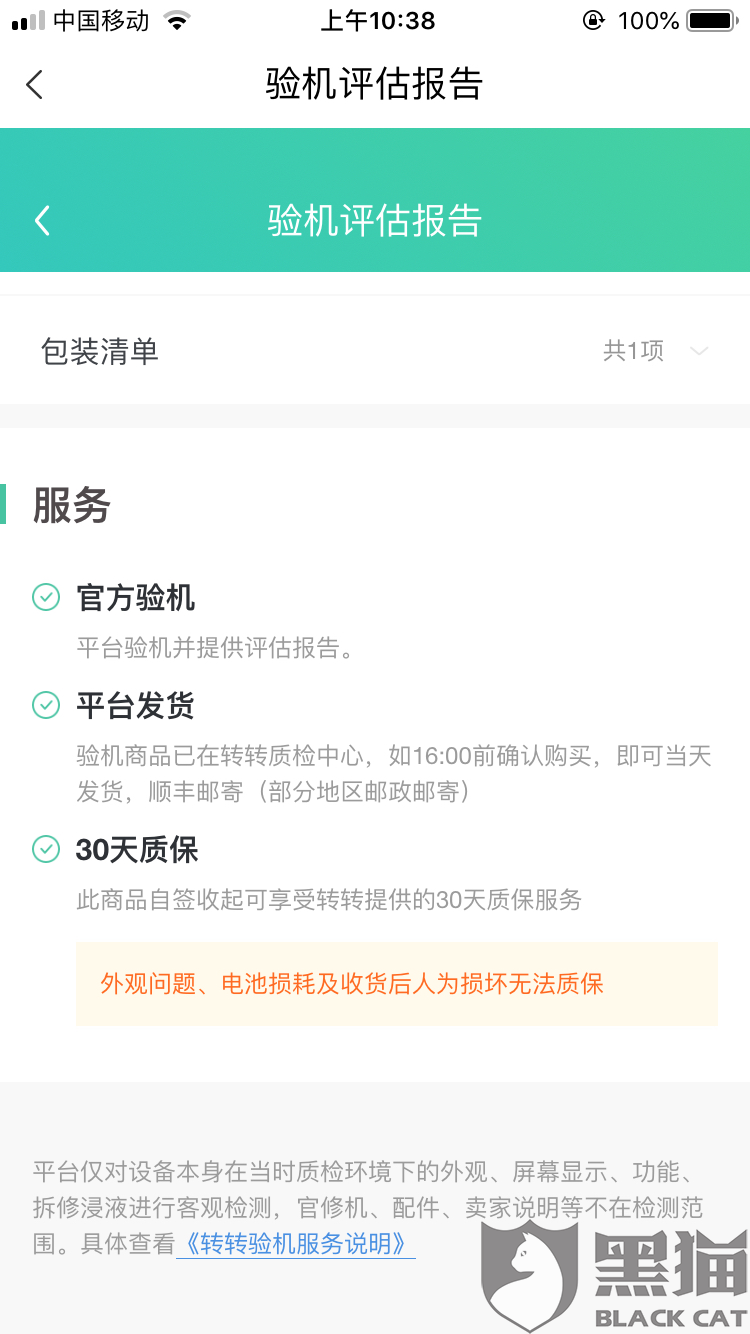
Task: Tap the orange warranty exclusion notice
Action: [397, 984]
